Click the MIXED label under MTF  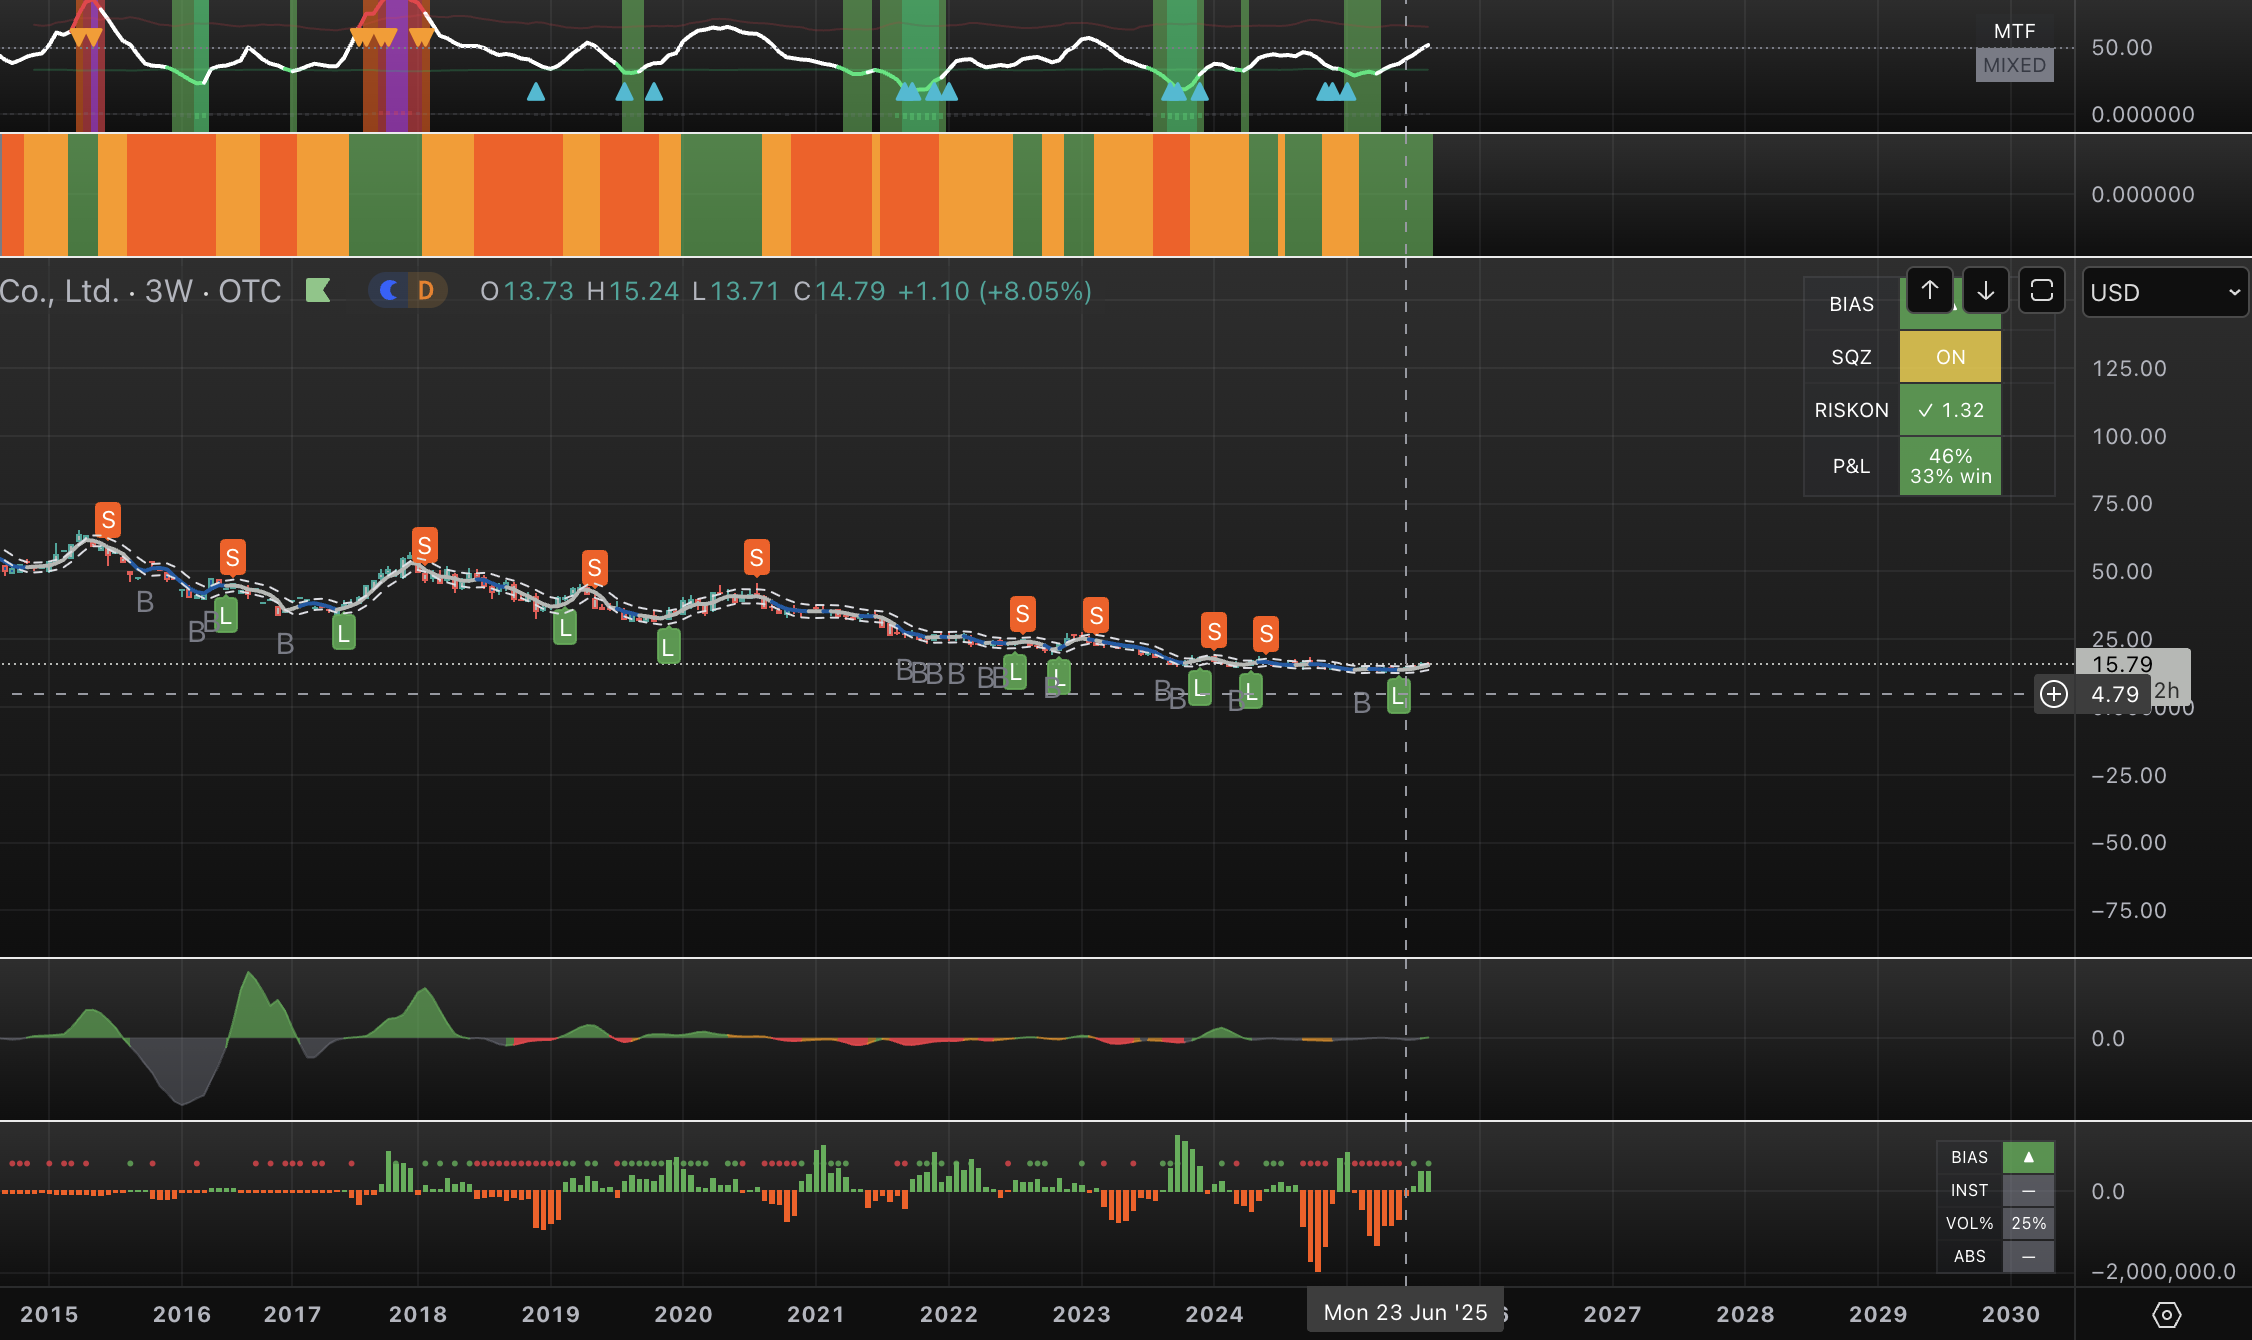point(2014,65)
